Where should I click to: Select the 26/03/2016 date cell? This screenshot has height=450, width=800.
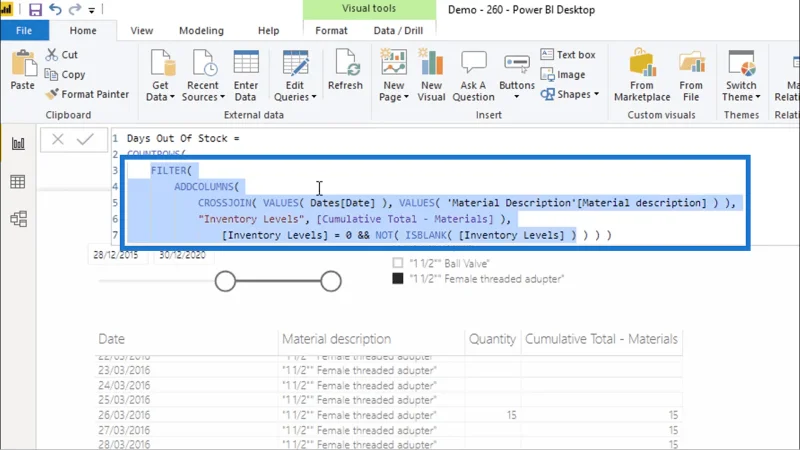pos(124,415)
